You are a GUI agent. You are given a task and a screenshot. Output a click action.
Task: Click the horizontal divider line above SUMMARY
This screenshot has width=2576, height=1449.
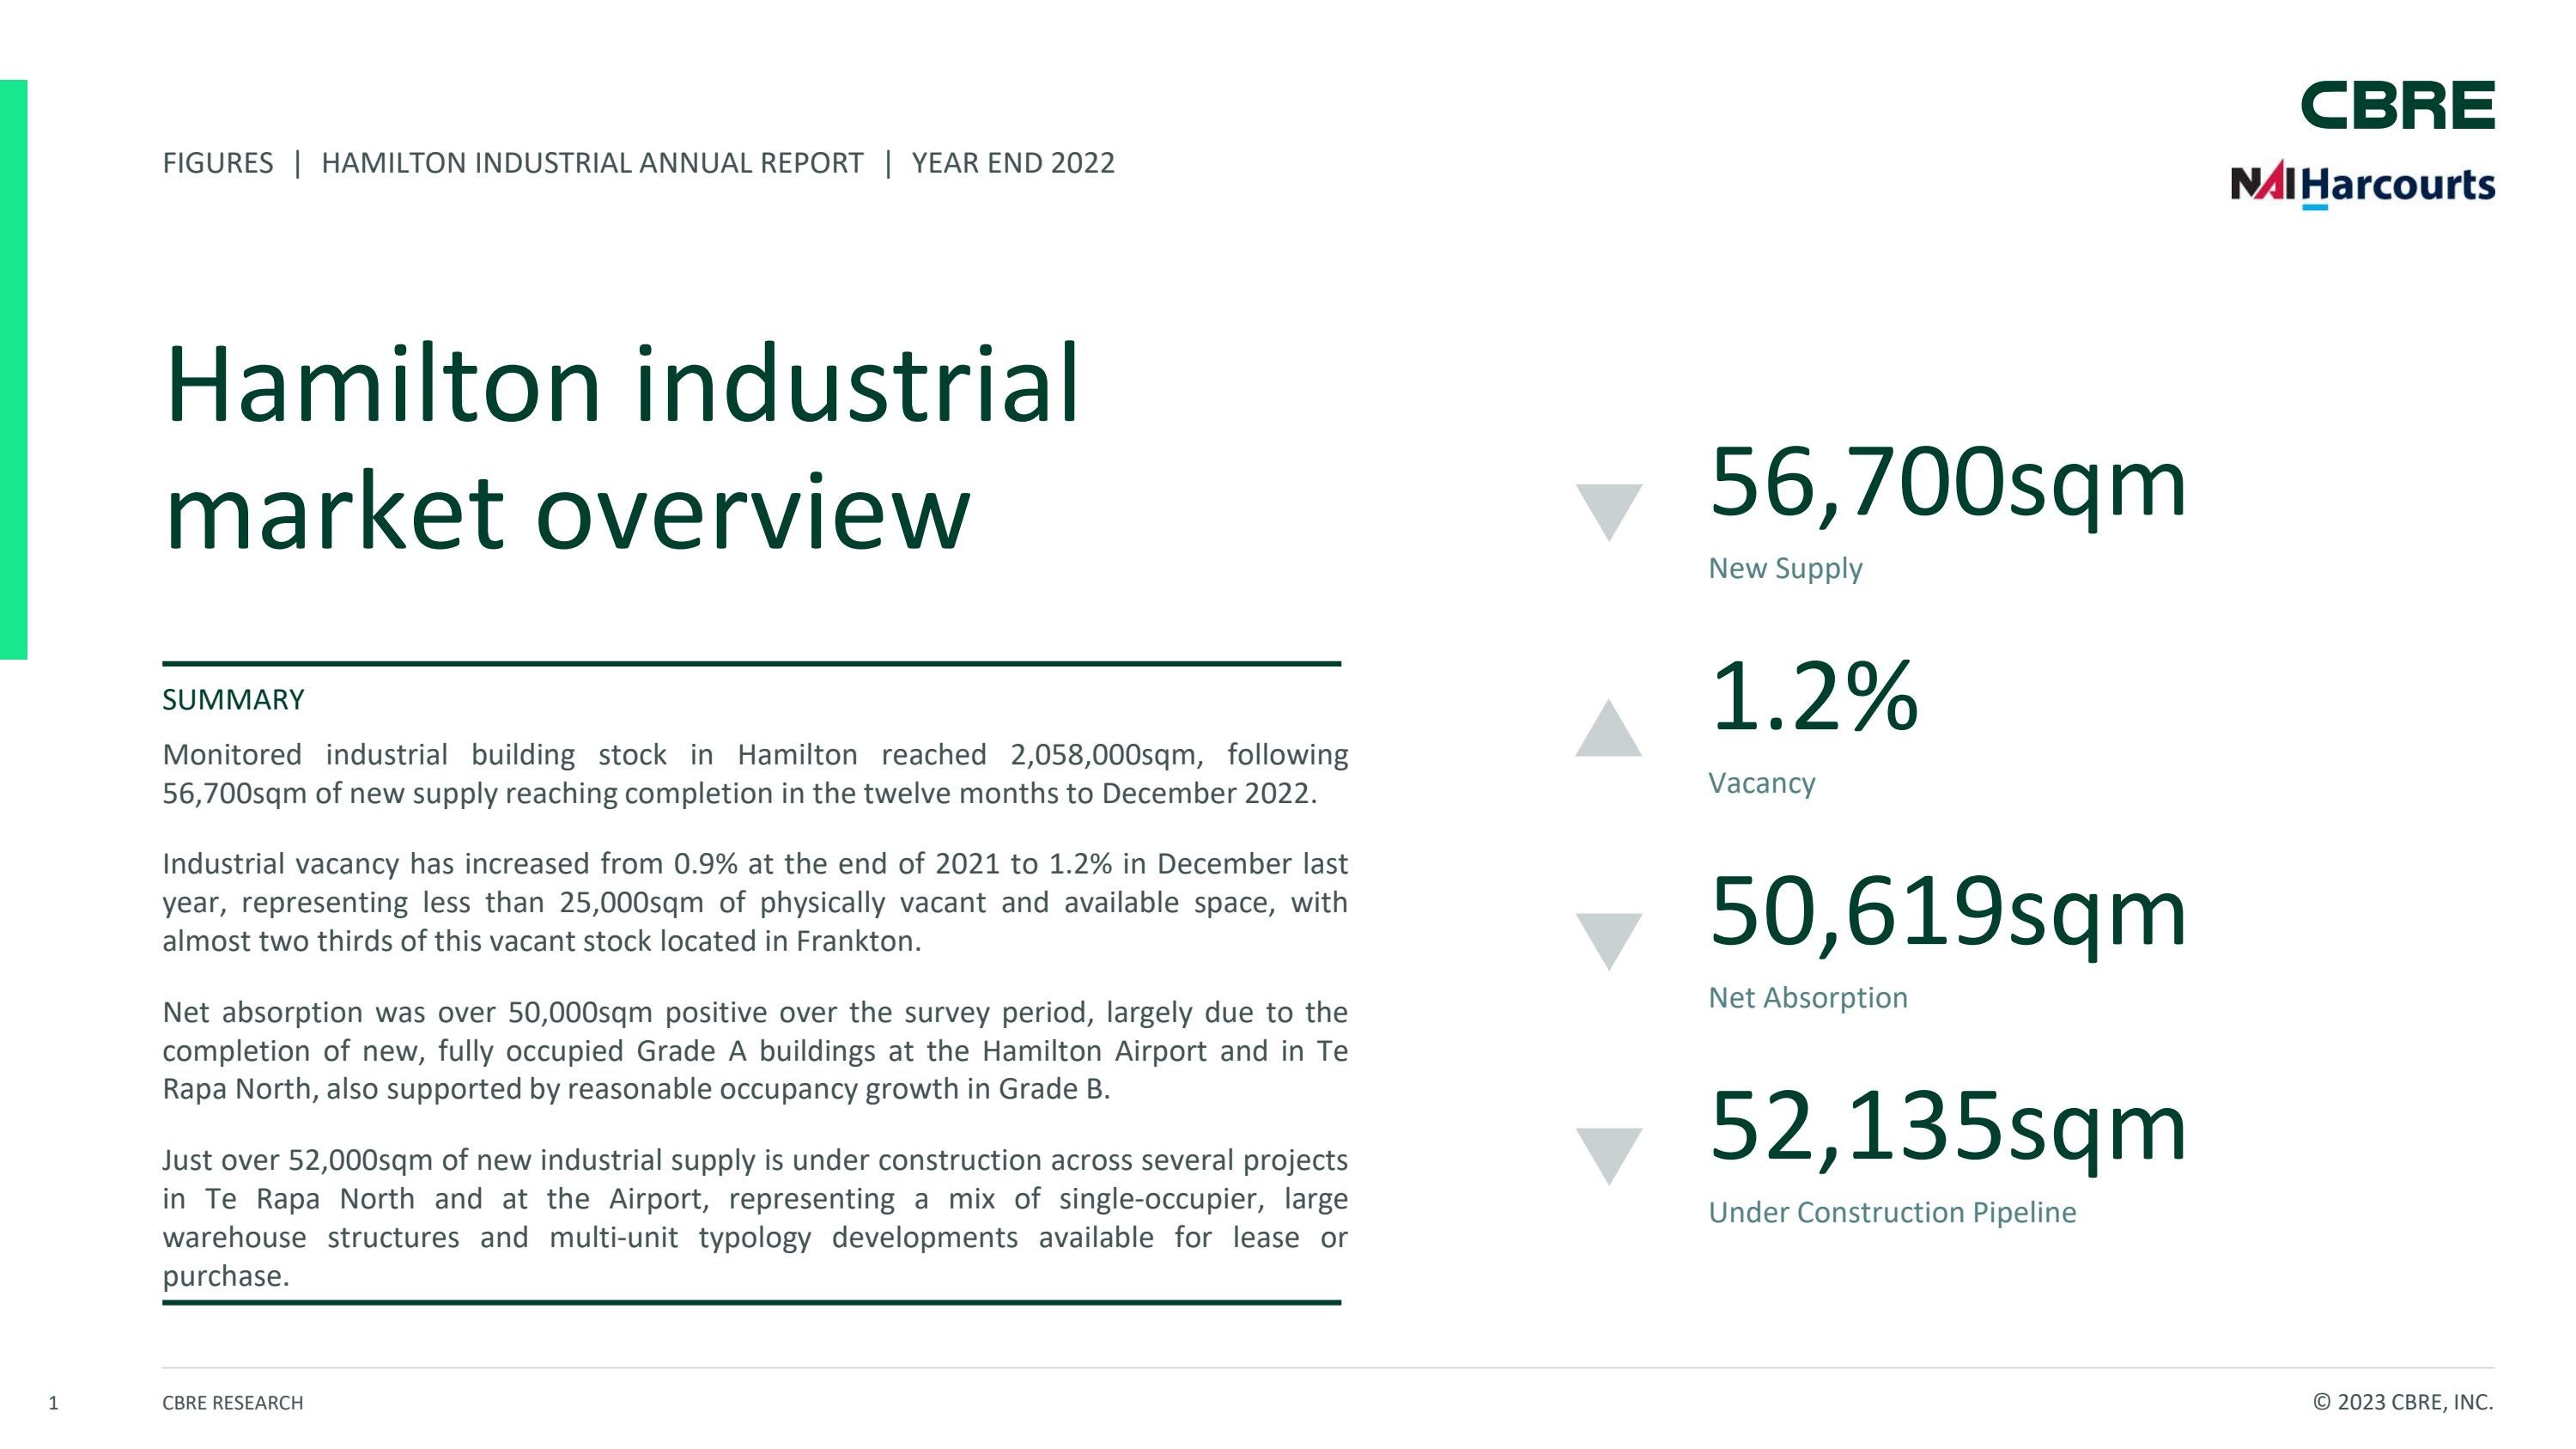pos(755,663)
